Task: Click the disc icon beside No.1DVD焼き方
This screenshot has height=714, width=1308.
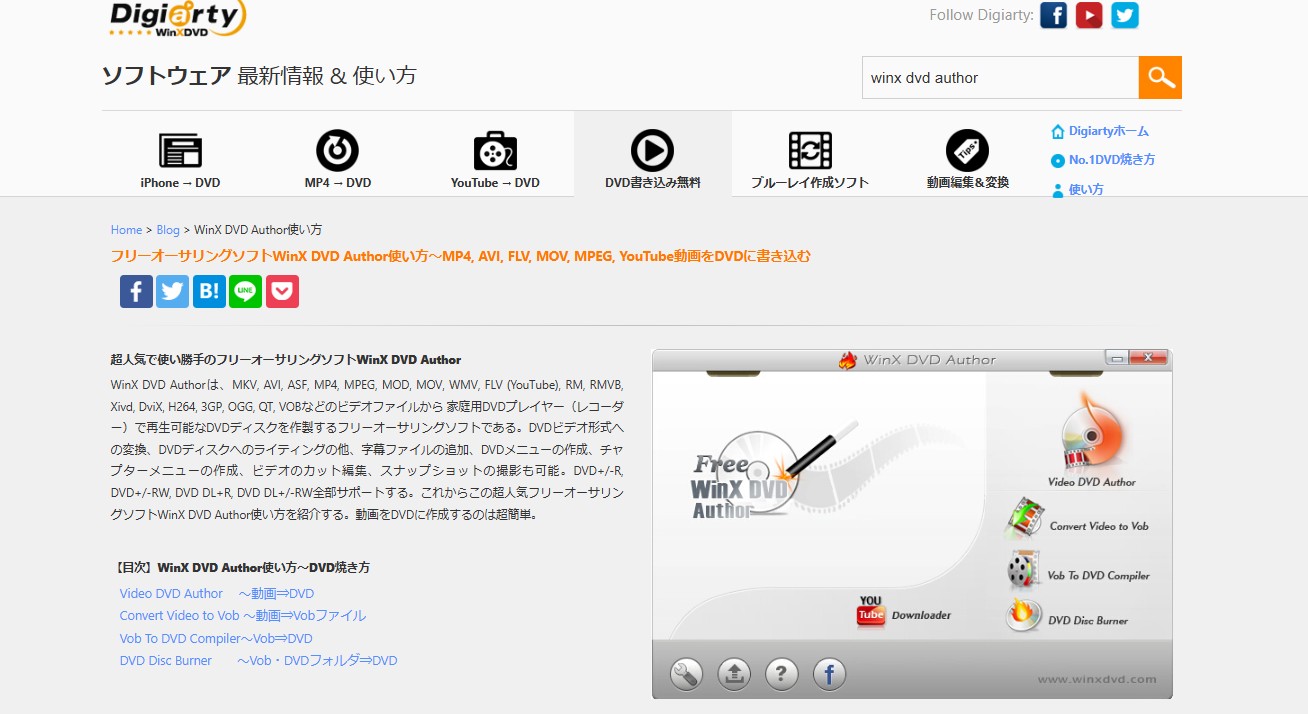Action: (x=1058, y=160)
